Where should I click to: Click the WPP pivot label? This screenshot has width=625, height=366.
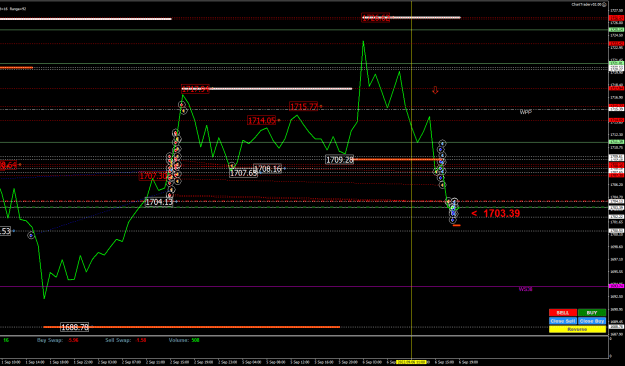(526, 112)
